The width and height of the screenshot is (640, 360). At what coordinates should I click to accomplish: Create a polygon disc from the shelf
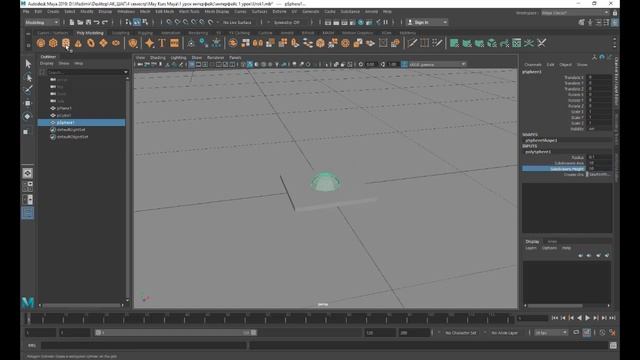click(116, 43)
